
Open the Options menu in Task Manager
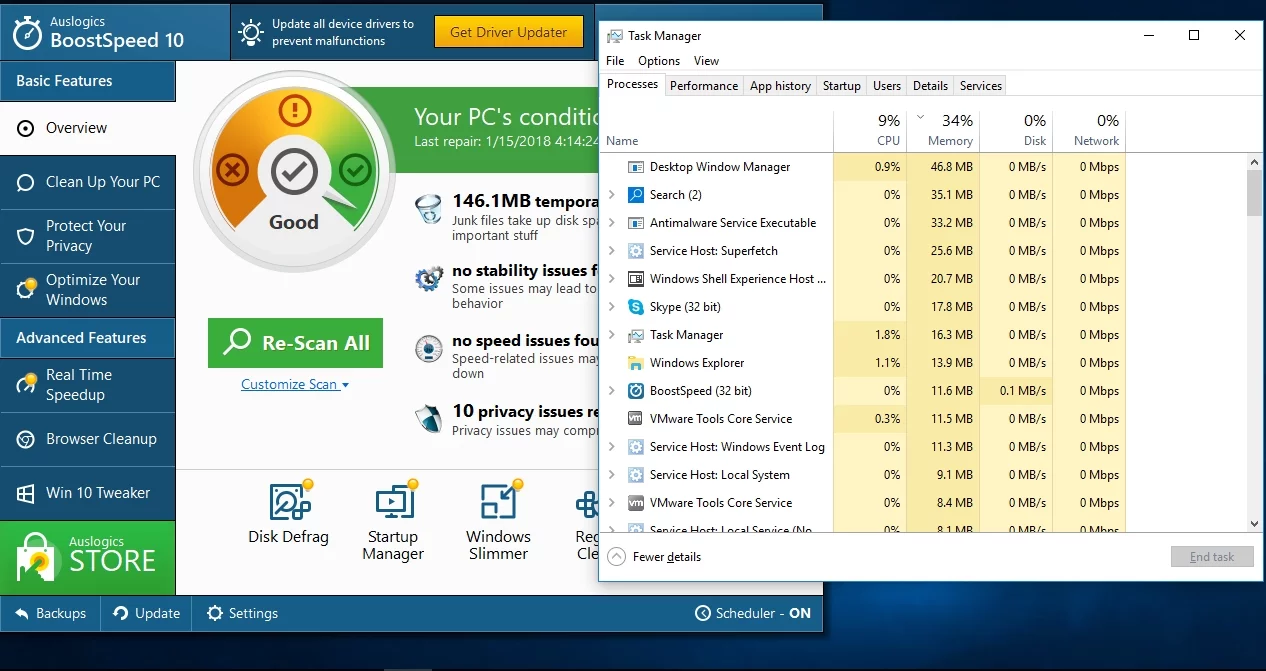pyautogui.click(x=659, y=61)
